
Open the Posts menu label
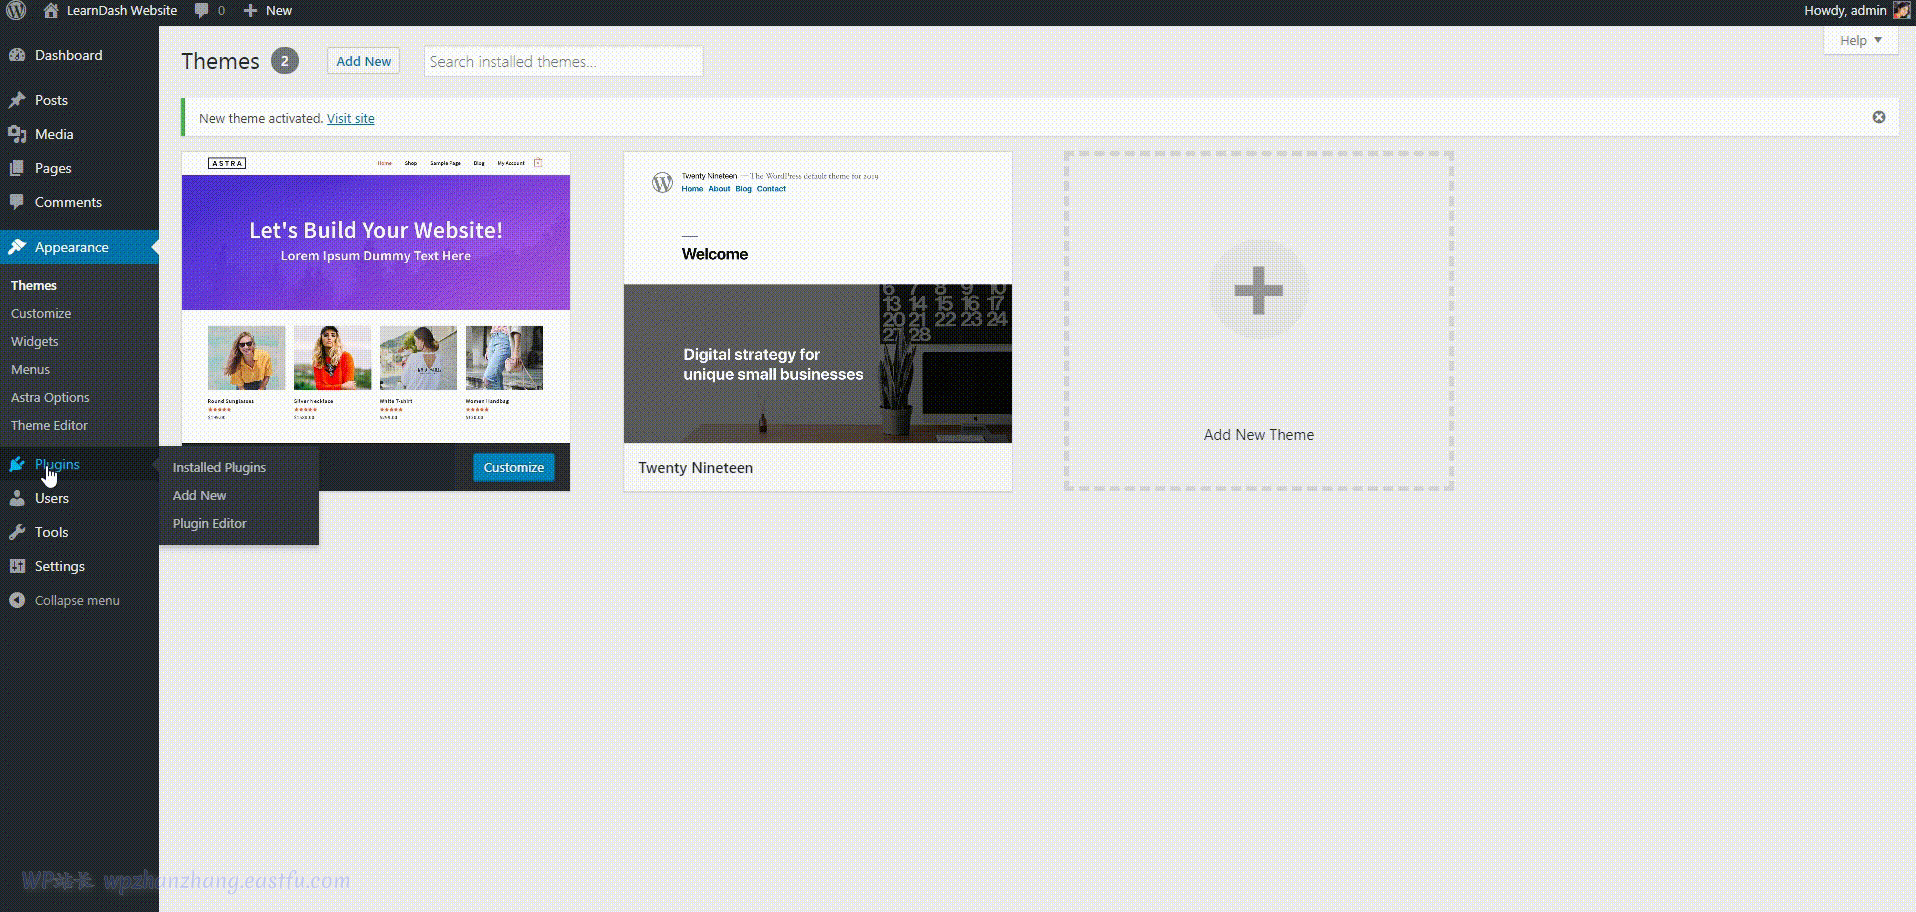[x=51, y=100]
